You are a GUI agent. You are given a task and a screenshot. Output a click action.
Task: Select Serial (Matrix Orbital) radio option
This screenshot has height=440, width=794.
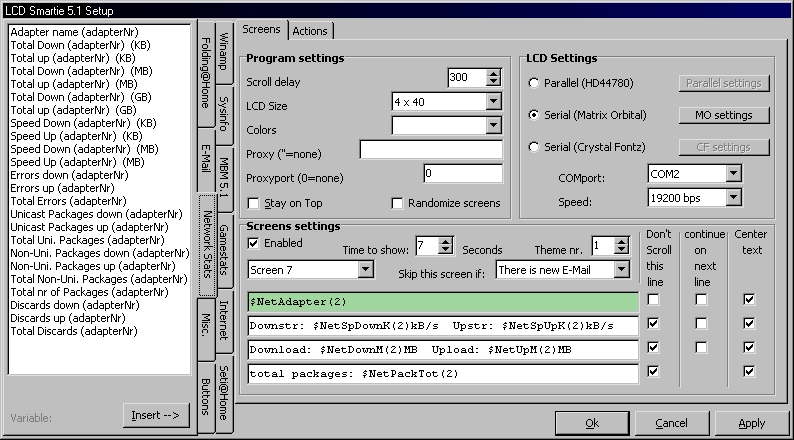(534, 115)
